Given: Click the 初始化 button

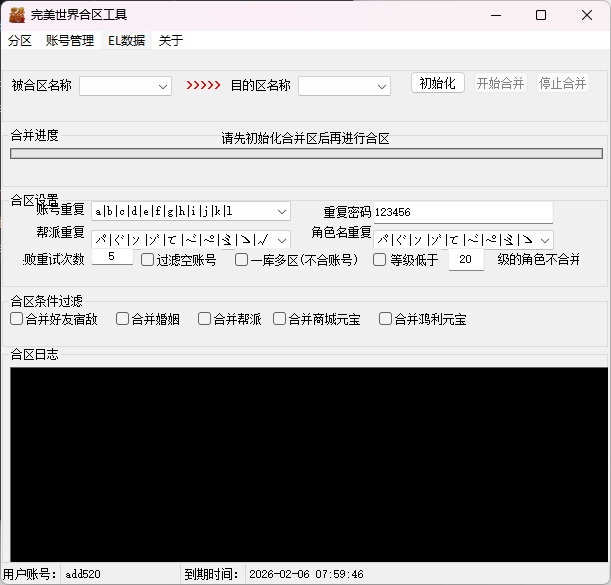Looking at the screenshot, I should [438, 83].
